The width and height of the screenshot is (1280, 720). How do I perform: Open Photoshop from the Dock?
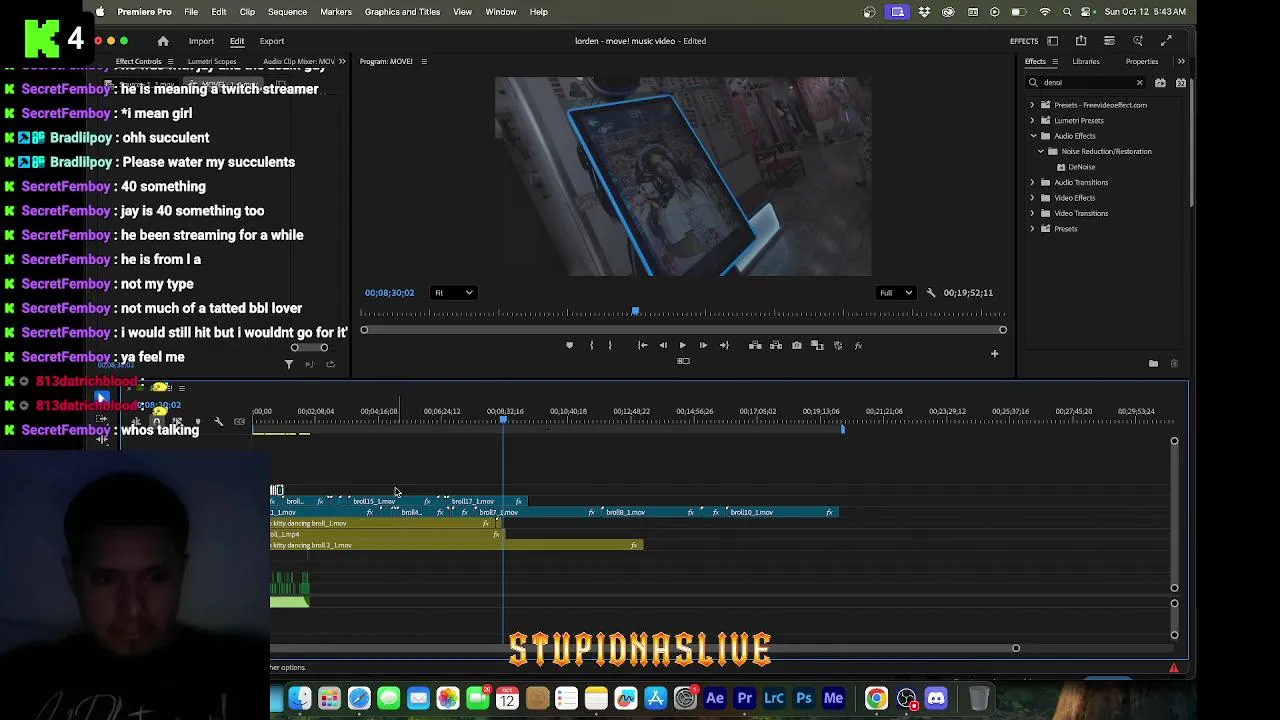(804, 698)
